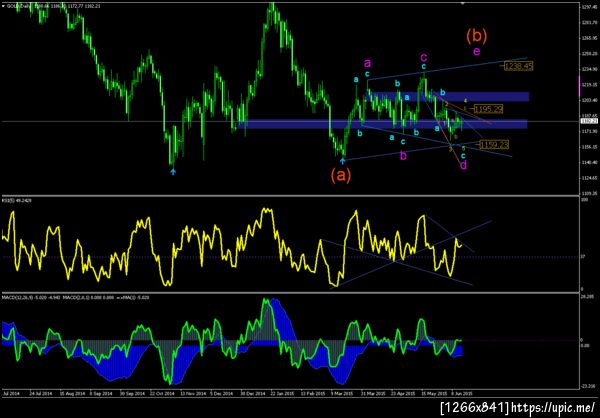Click the chart shift triangle on the top edge
Screen dimensions: 600x418
(463, 3)
